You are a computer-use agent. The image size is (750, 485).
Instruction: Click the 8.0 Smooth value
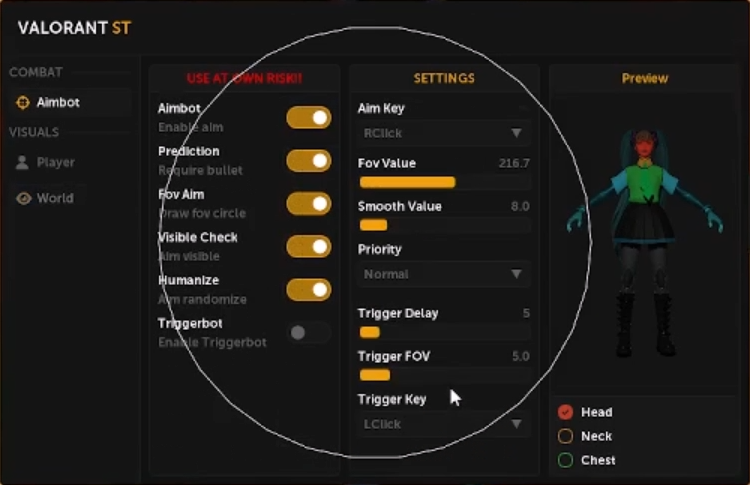click(x=520, y=206)
